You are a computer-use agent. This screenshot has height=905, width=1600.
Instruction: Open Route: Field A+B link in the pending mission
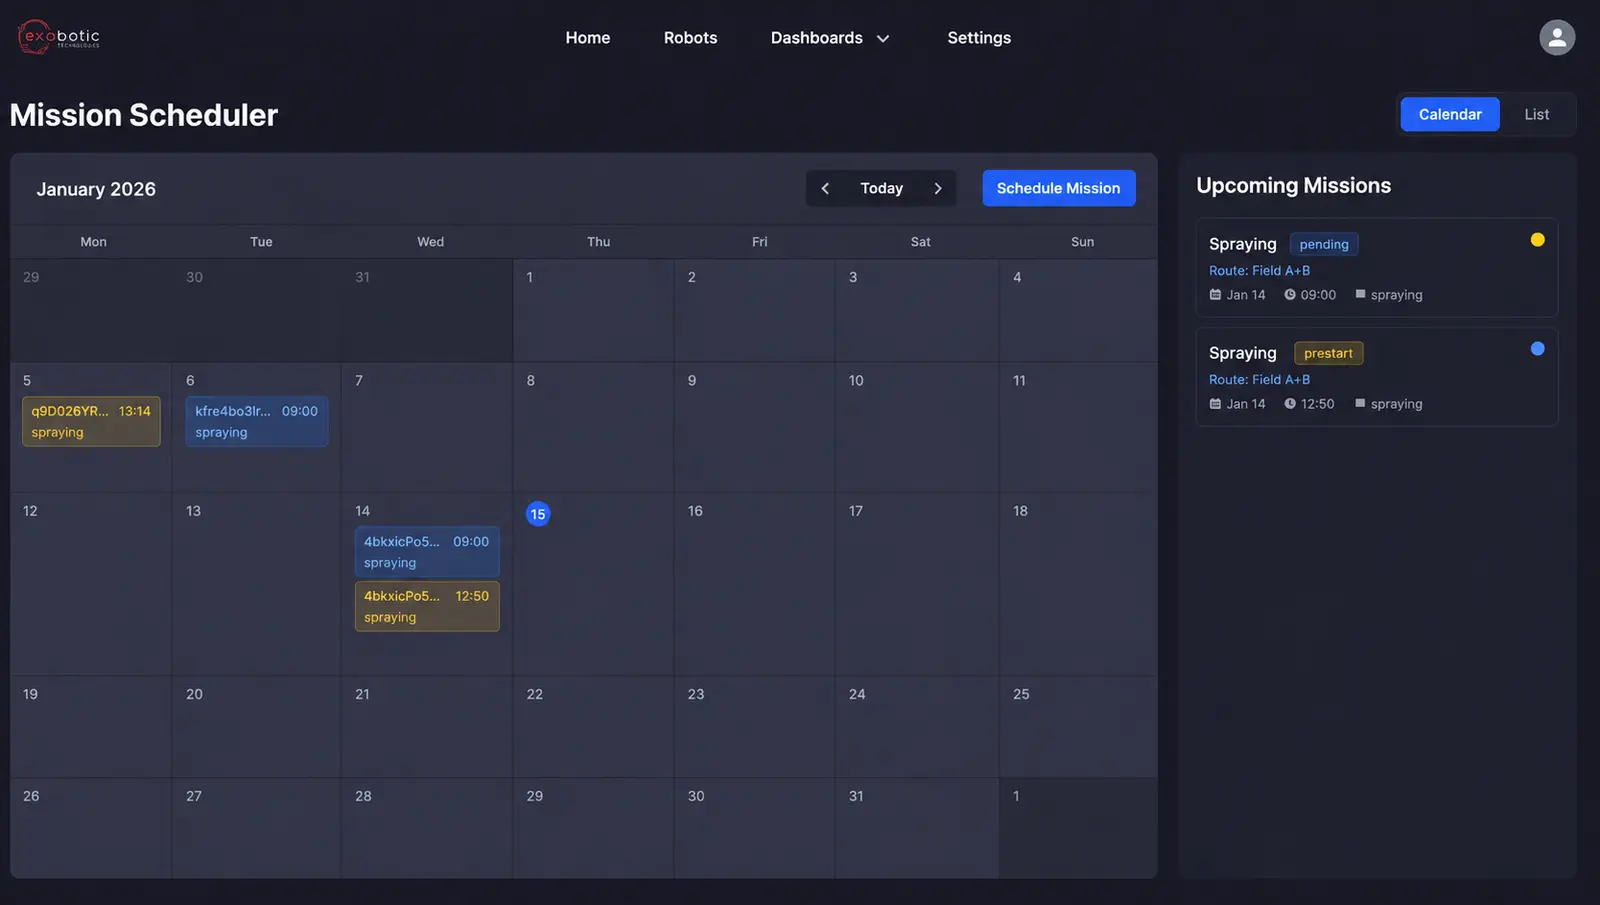1259,271
